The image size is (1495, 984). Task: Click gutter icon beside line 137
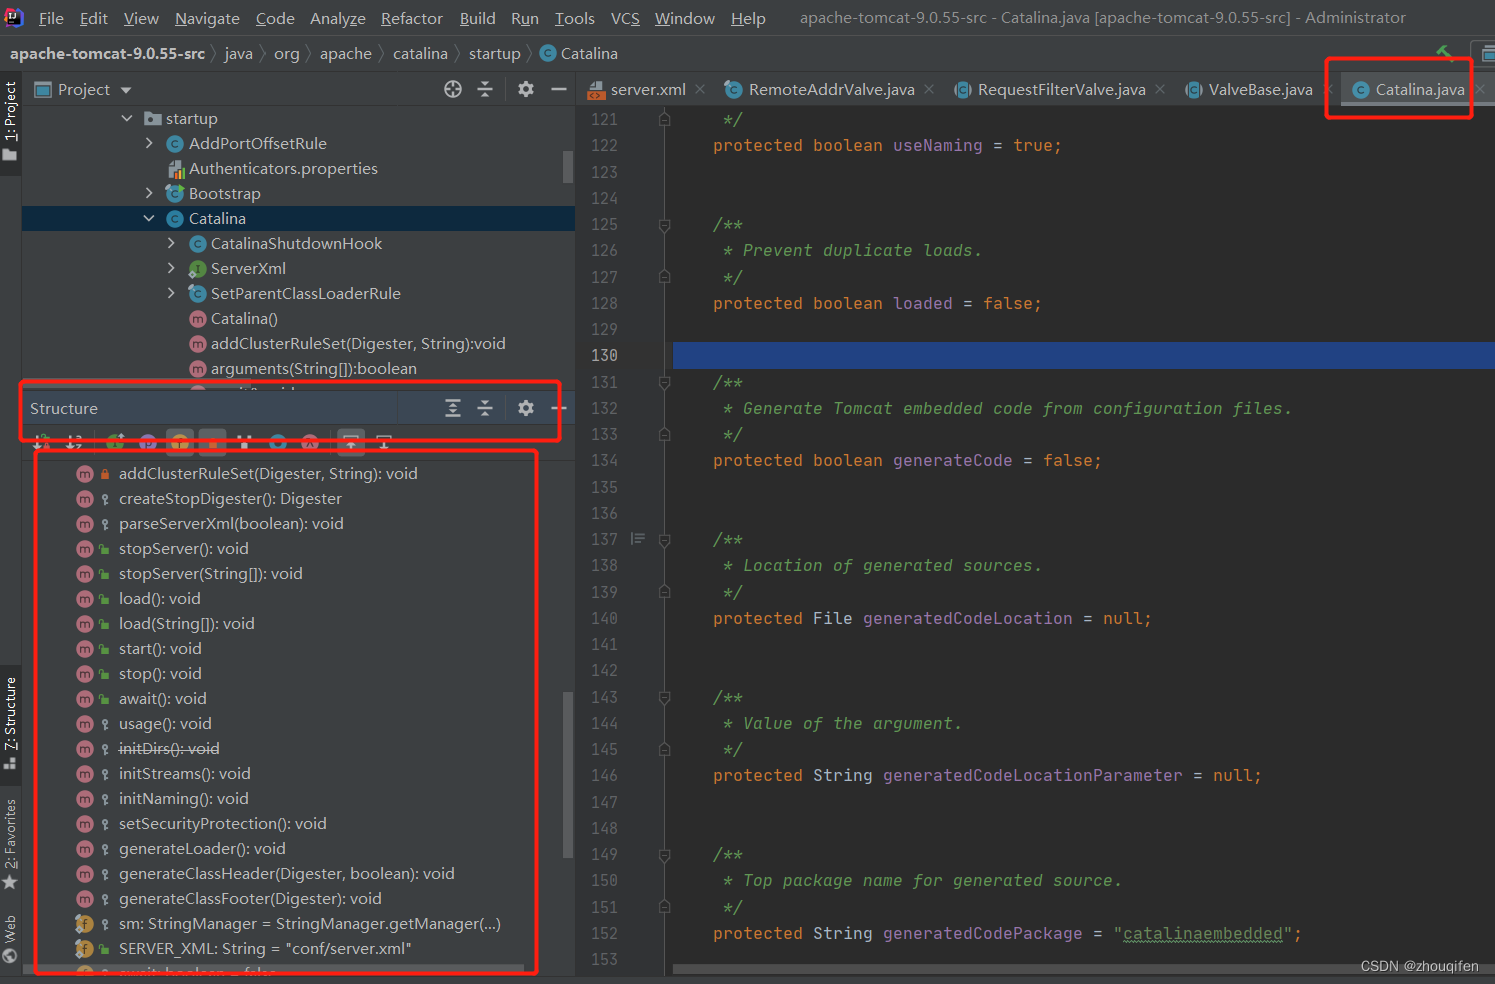point(638,539)
